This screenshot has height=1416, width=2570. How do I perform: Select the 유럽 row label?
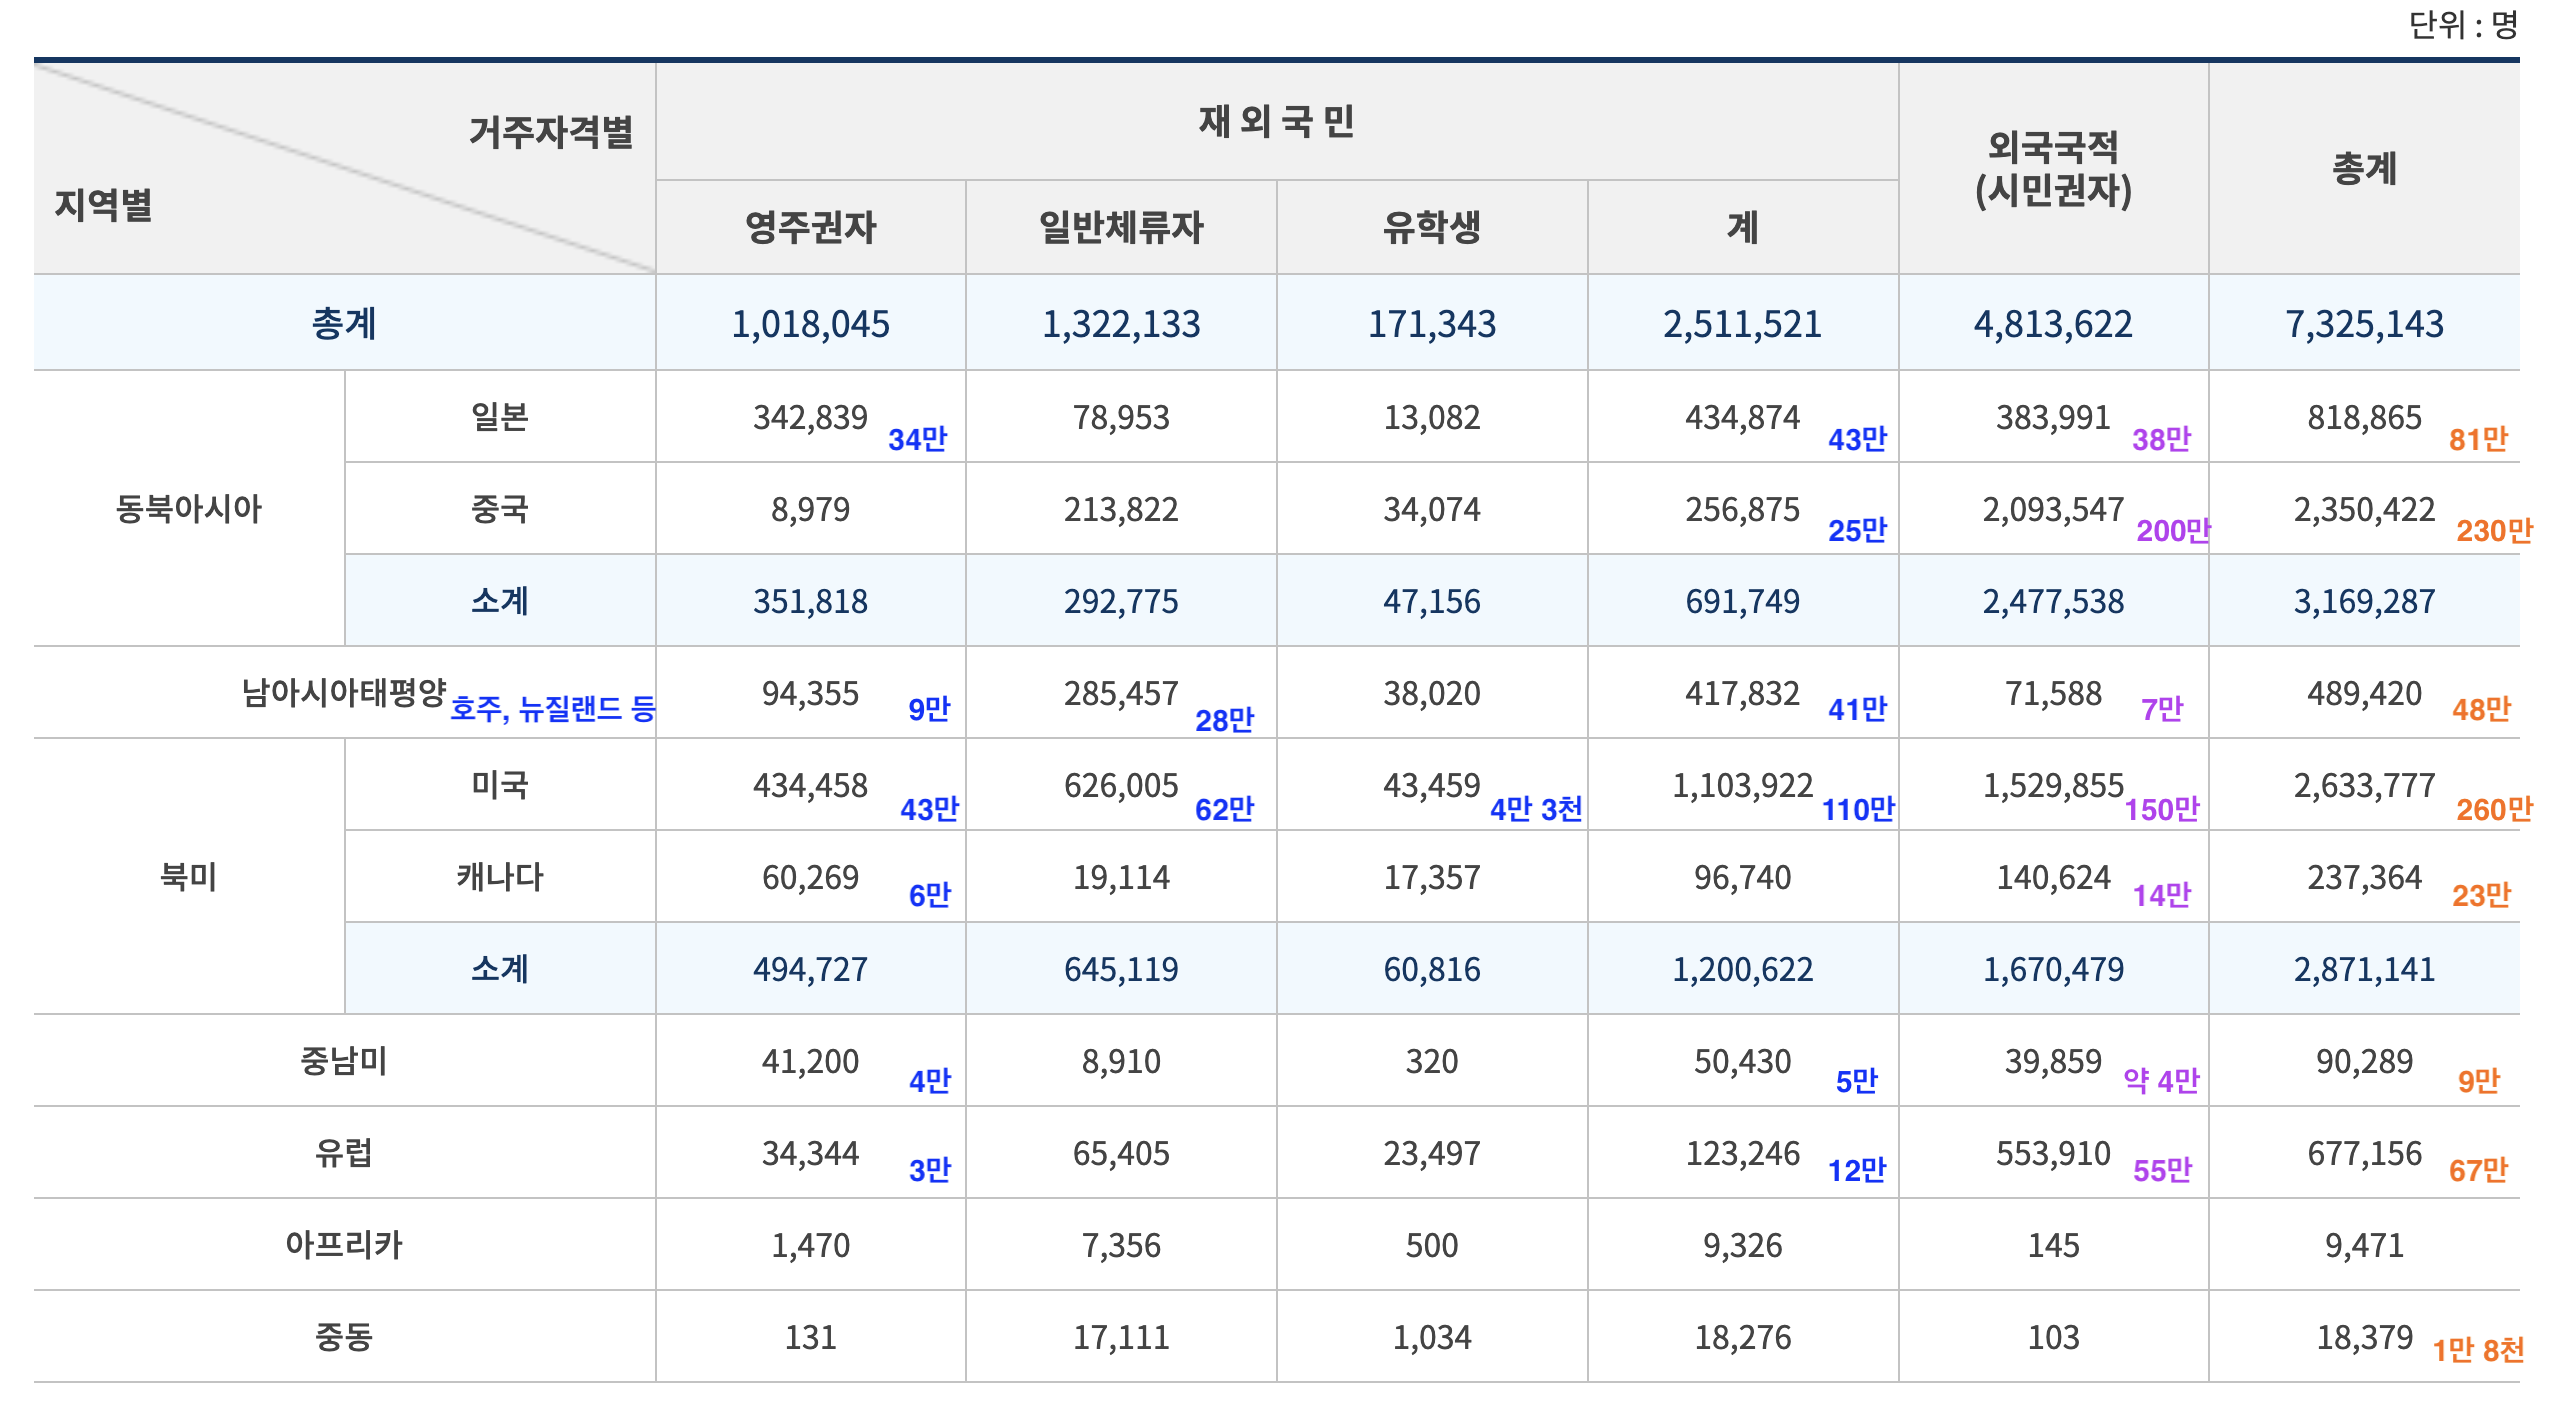coord(343,1153)
